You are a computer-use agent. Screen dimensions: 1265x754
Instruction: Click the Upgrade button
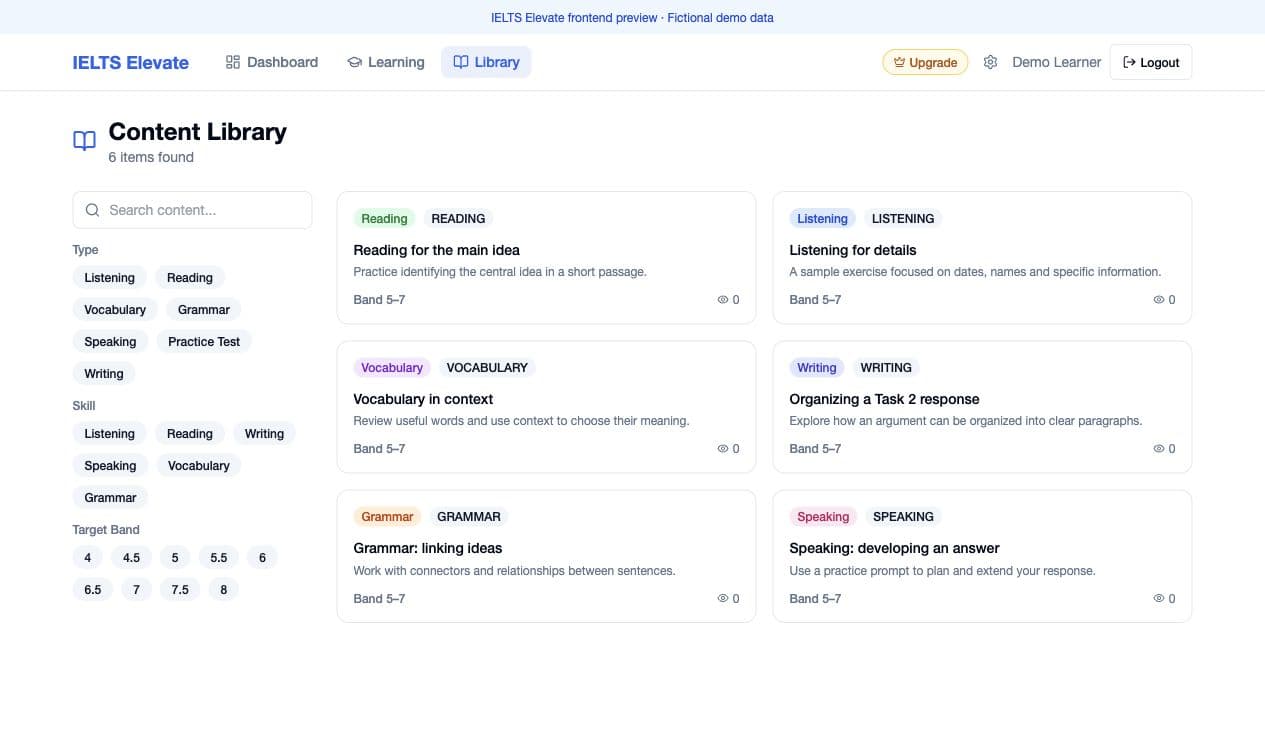pyautogui.click(x=925, y=62)
